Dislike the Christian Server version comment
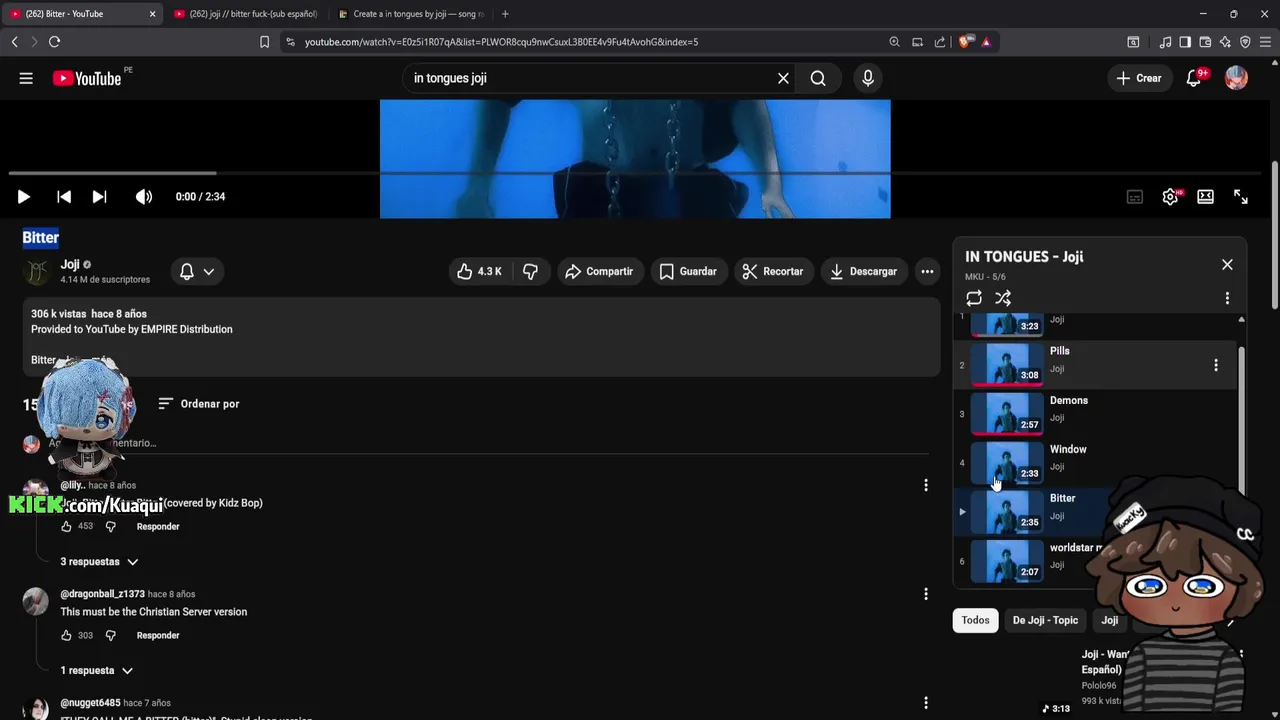The height and width of the screenshot is (720, 1280). (x=111, y=636)
